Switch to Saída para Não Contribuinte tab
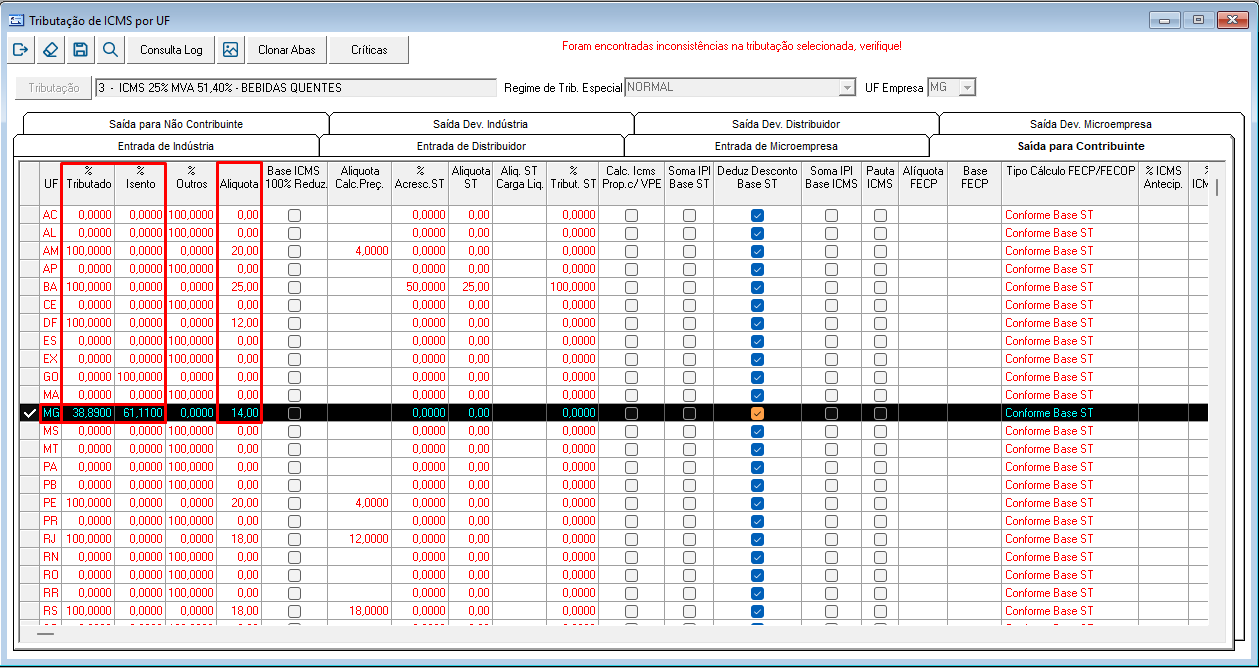Viewport: 1259px width, 668px height. point(176,124)
